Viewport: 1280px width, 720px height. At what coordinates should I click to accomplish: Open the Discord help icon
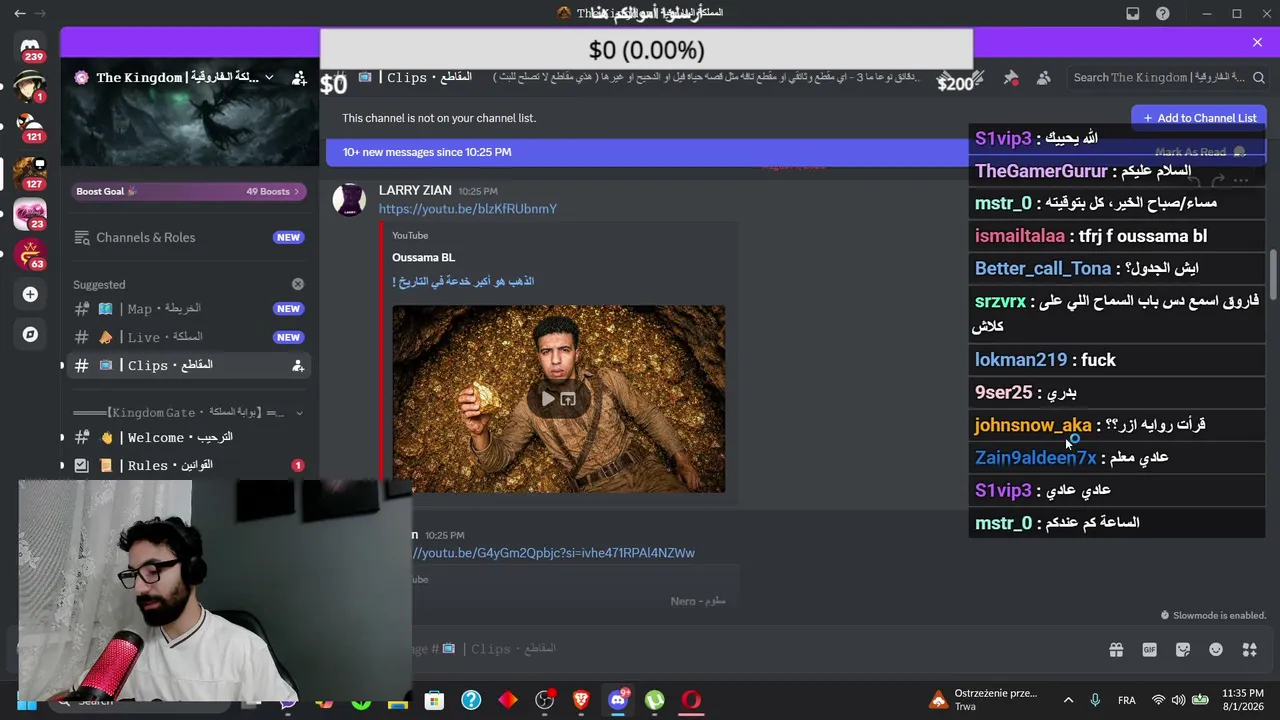pos(1163,14)
